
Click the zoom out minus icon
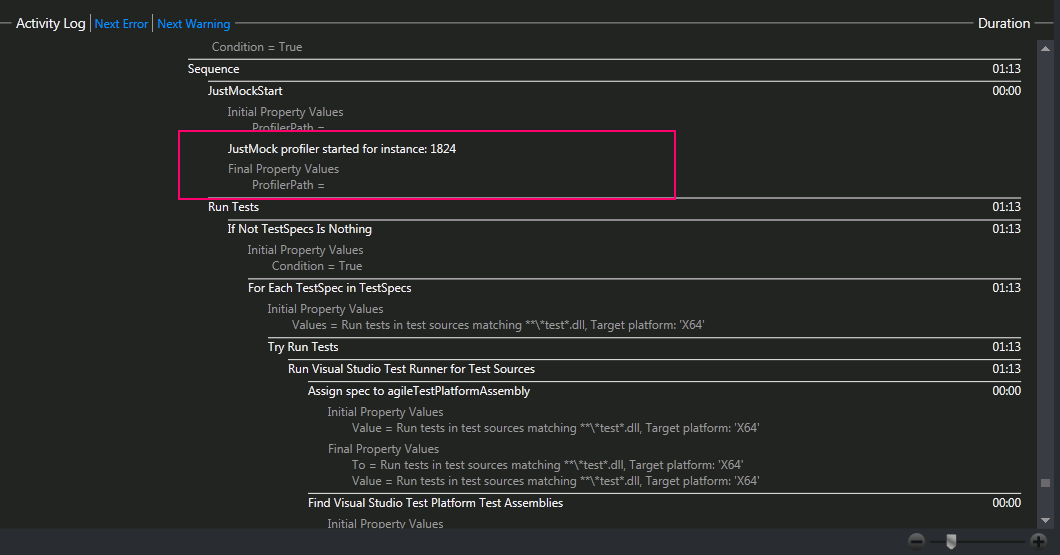point(916,541)
